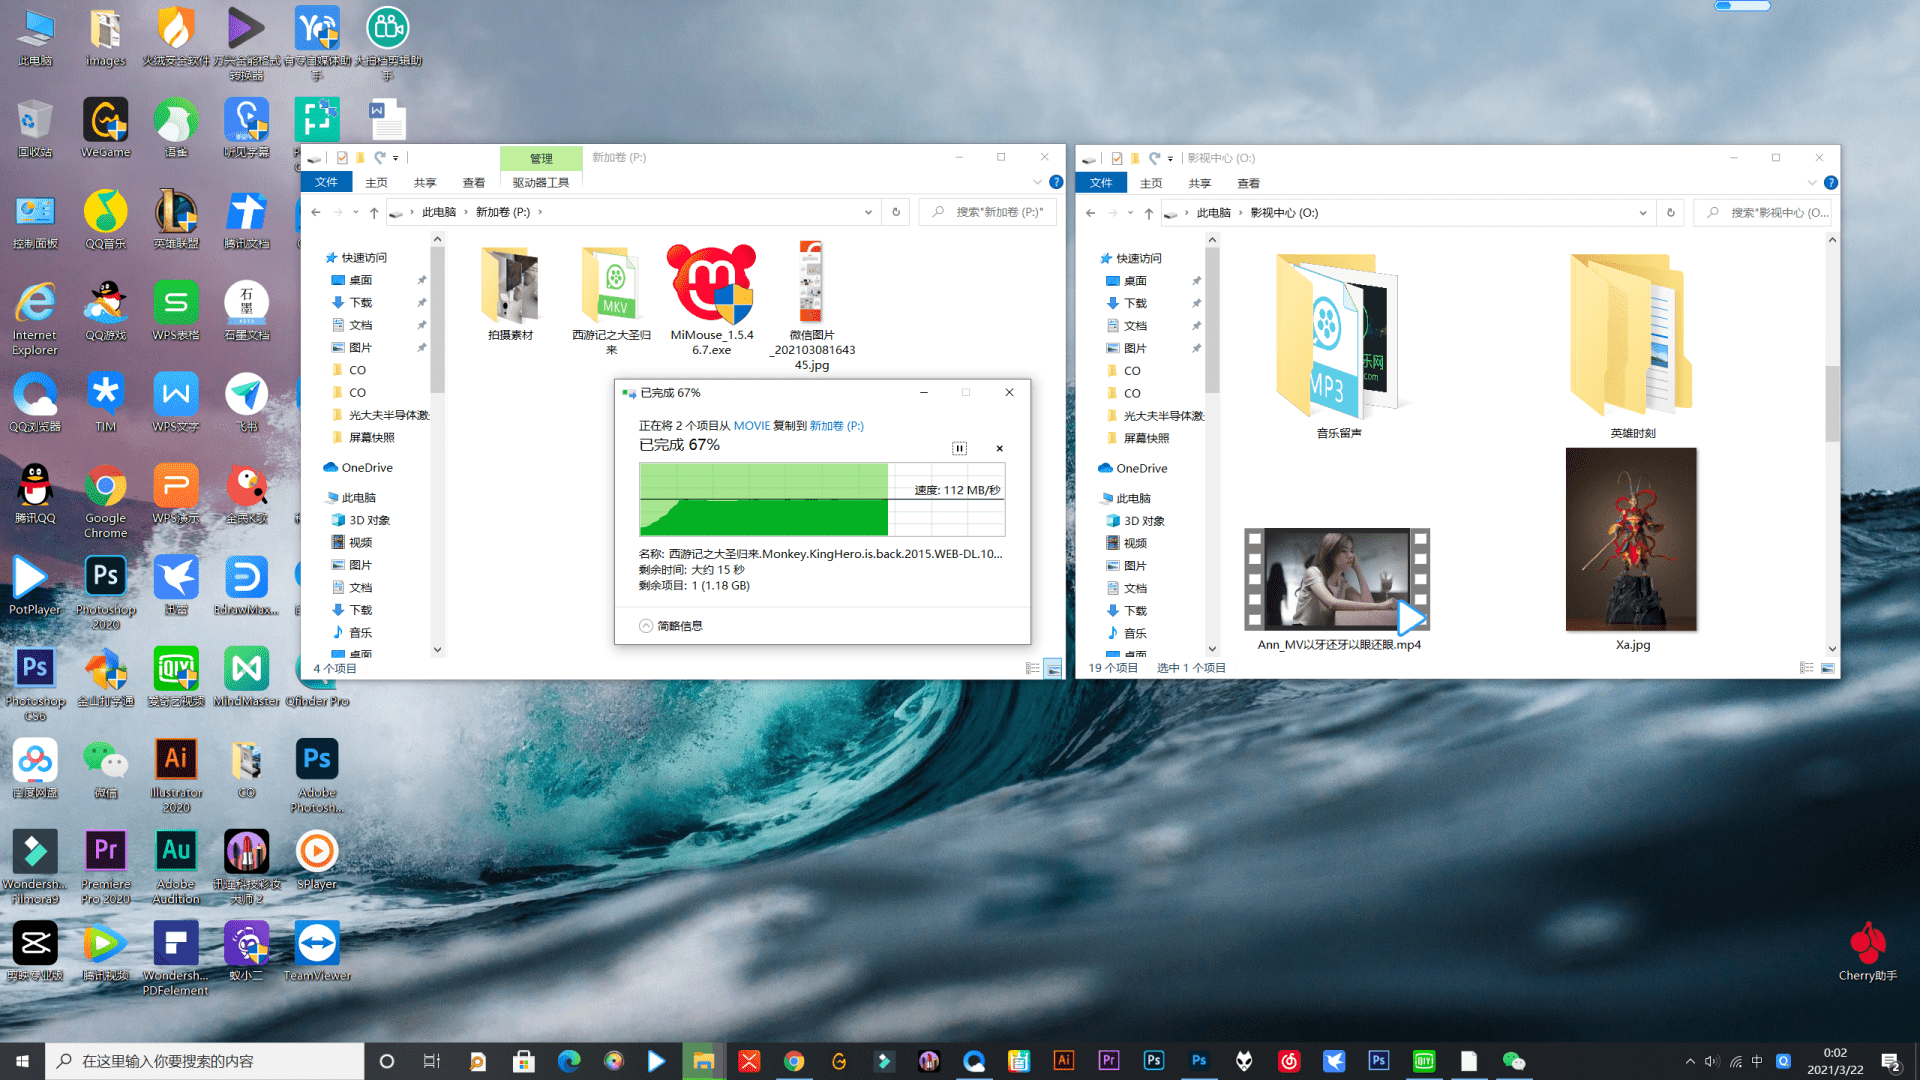
Task: Open the MiMouse_1.5.4 installer icon
Action: point(711,284)
